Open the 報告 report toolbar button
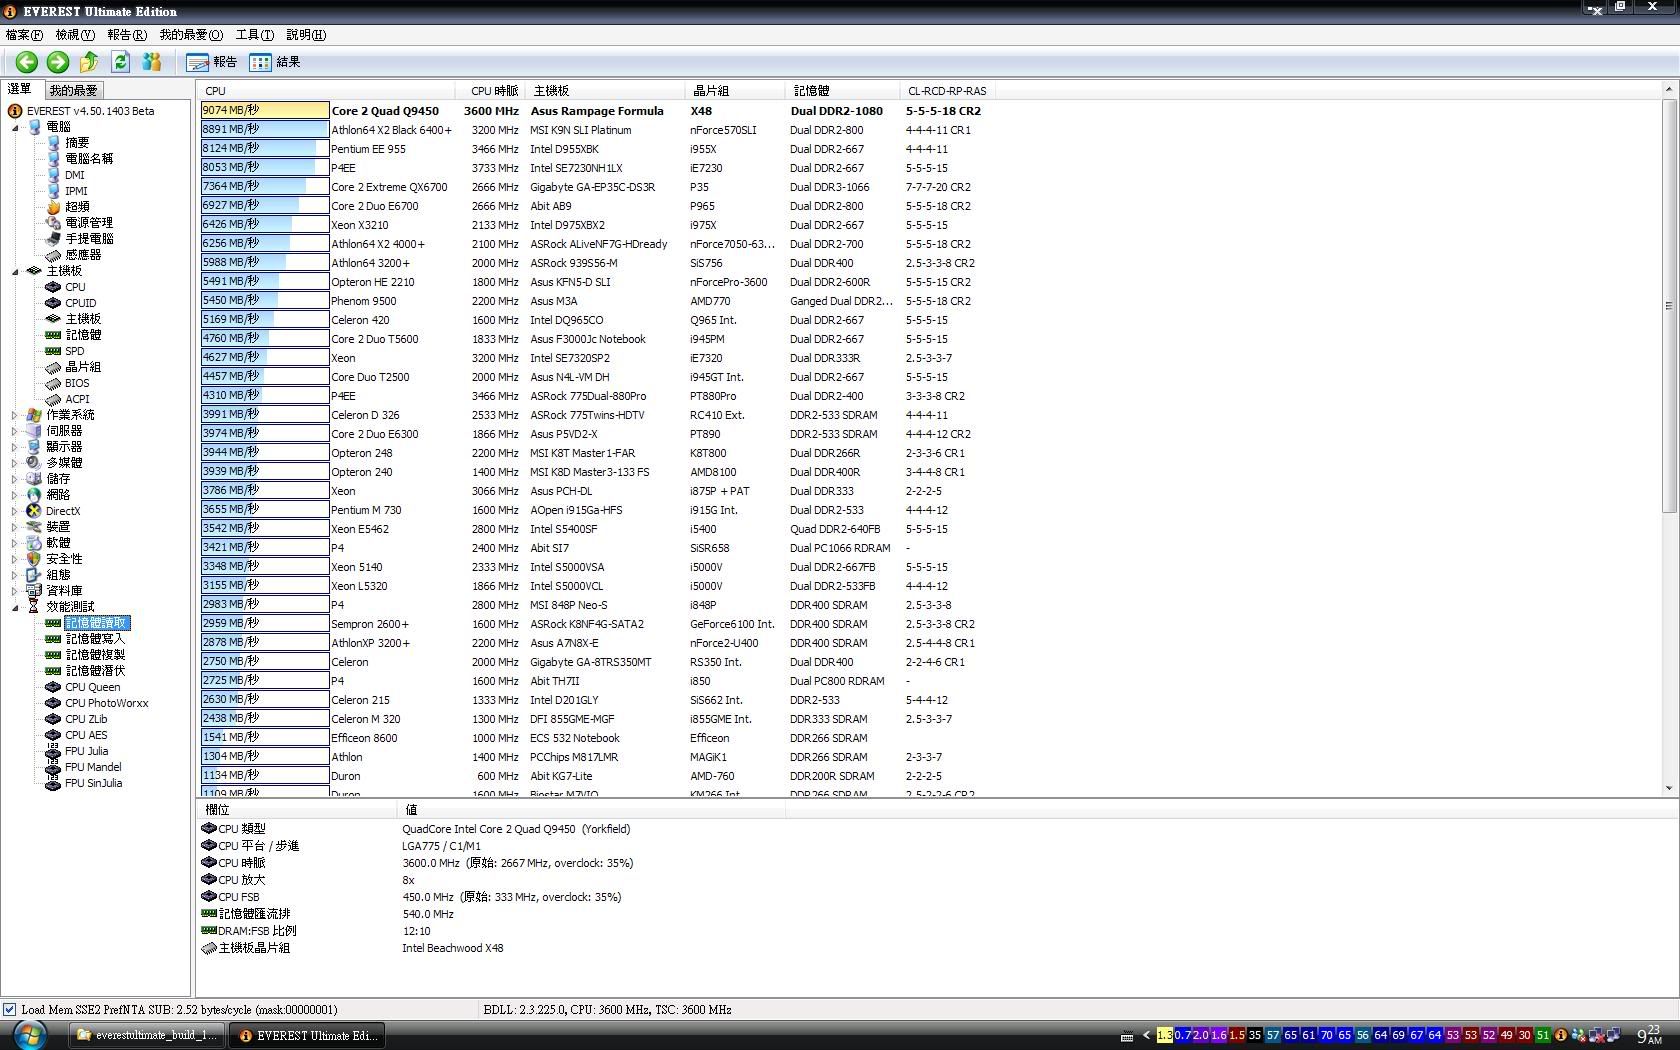Image resolution: width=1680 pixels, height=1050 pixels. (x=212, y=62)
